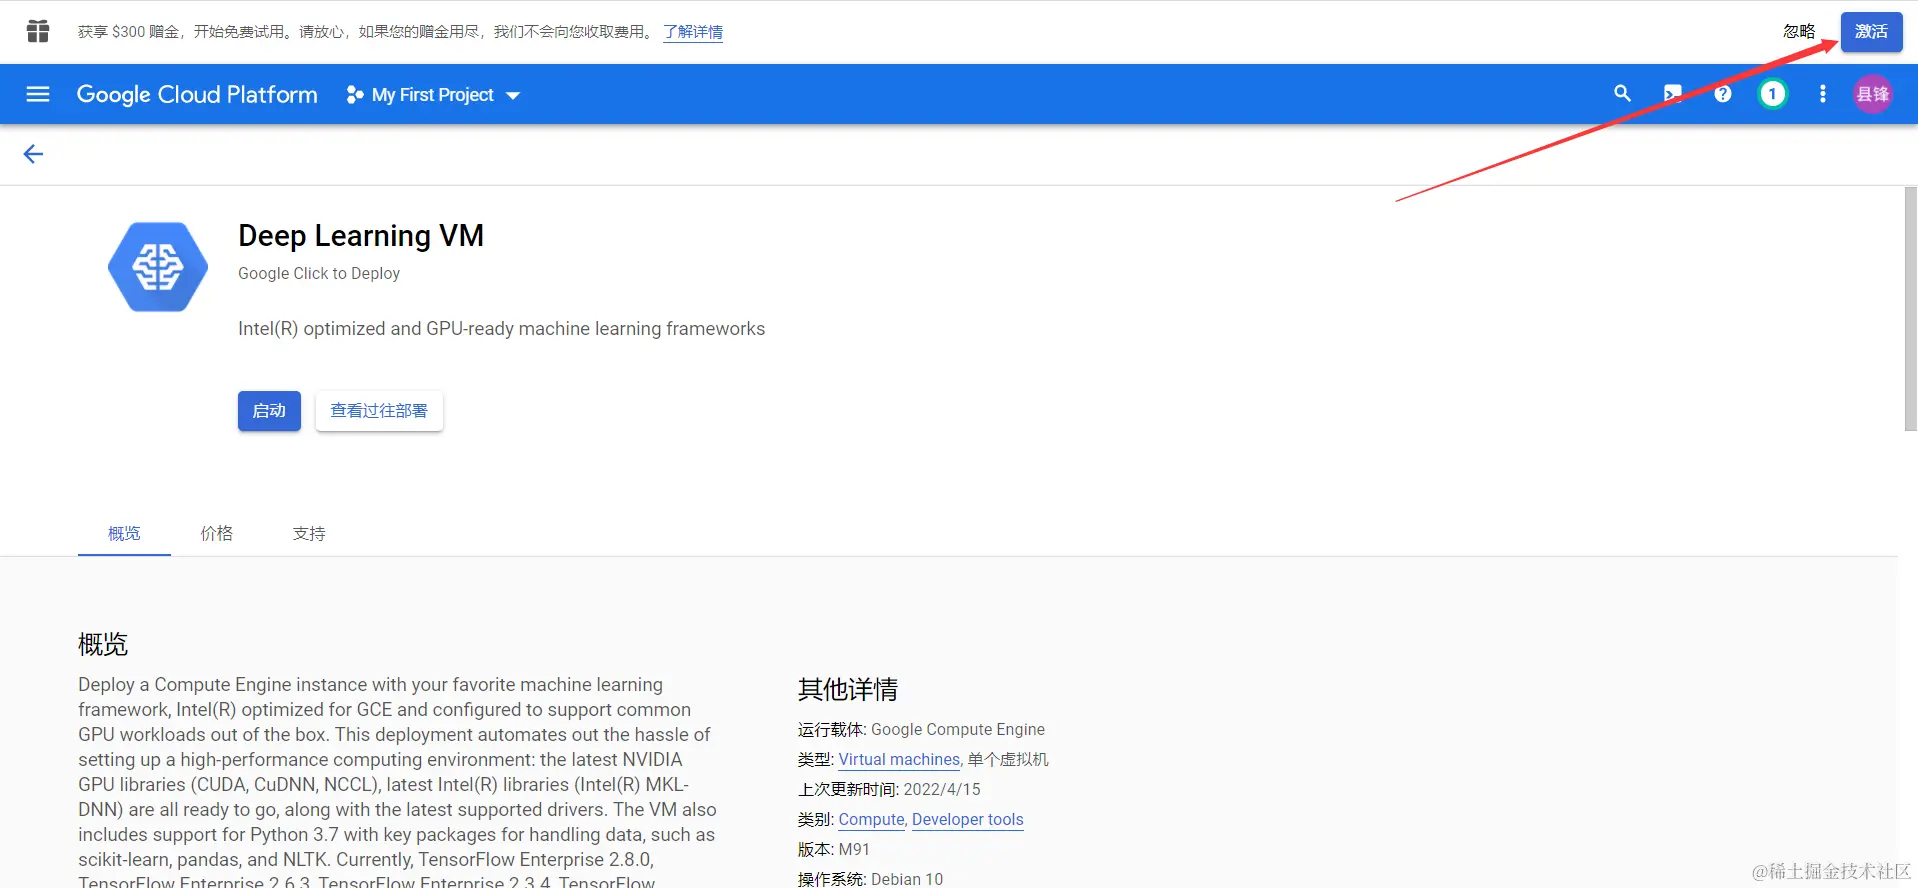Click the 运行载体: Google Compute Engine line
The height and width of the screenshot is (888, 1918).
click(921, 729)
